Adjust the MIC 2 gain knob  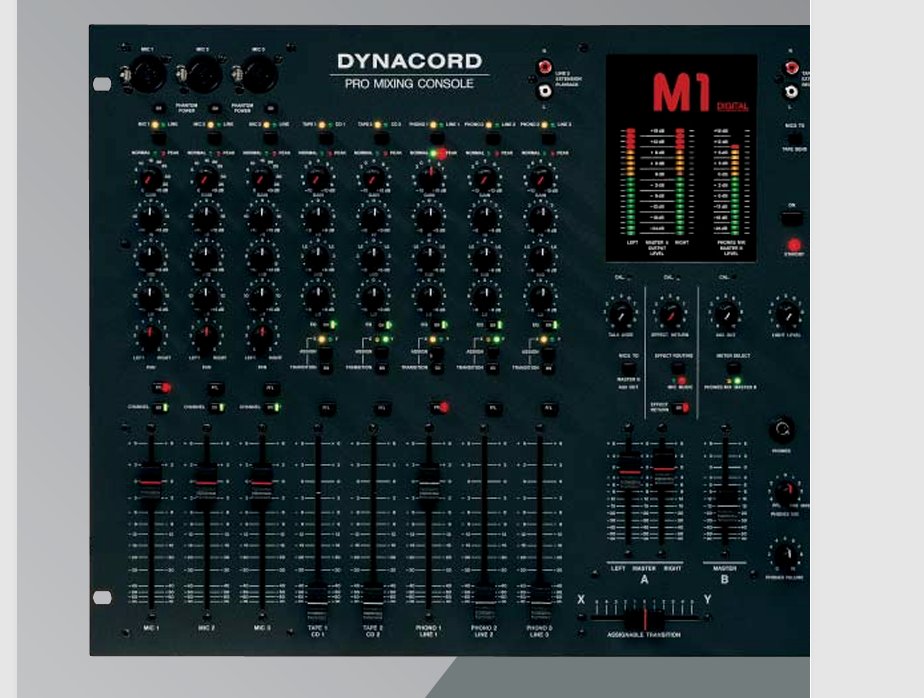pos(206,177)
